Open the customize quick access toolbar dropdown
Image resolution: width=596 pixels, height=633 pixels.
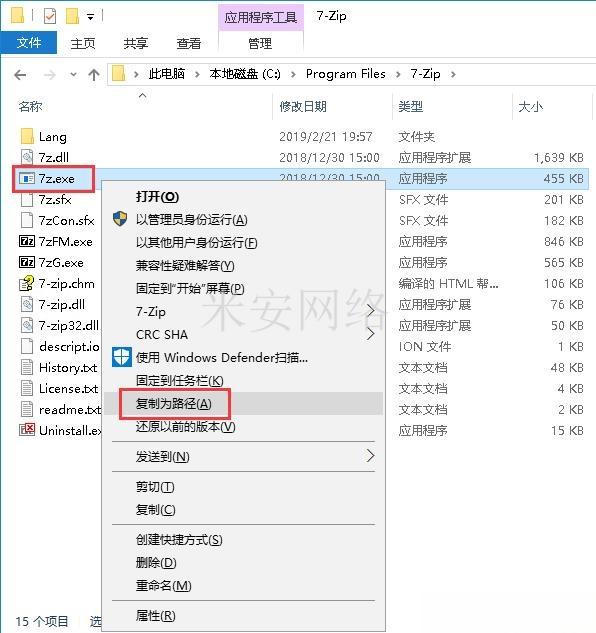click(x=90, y=17)
